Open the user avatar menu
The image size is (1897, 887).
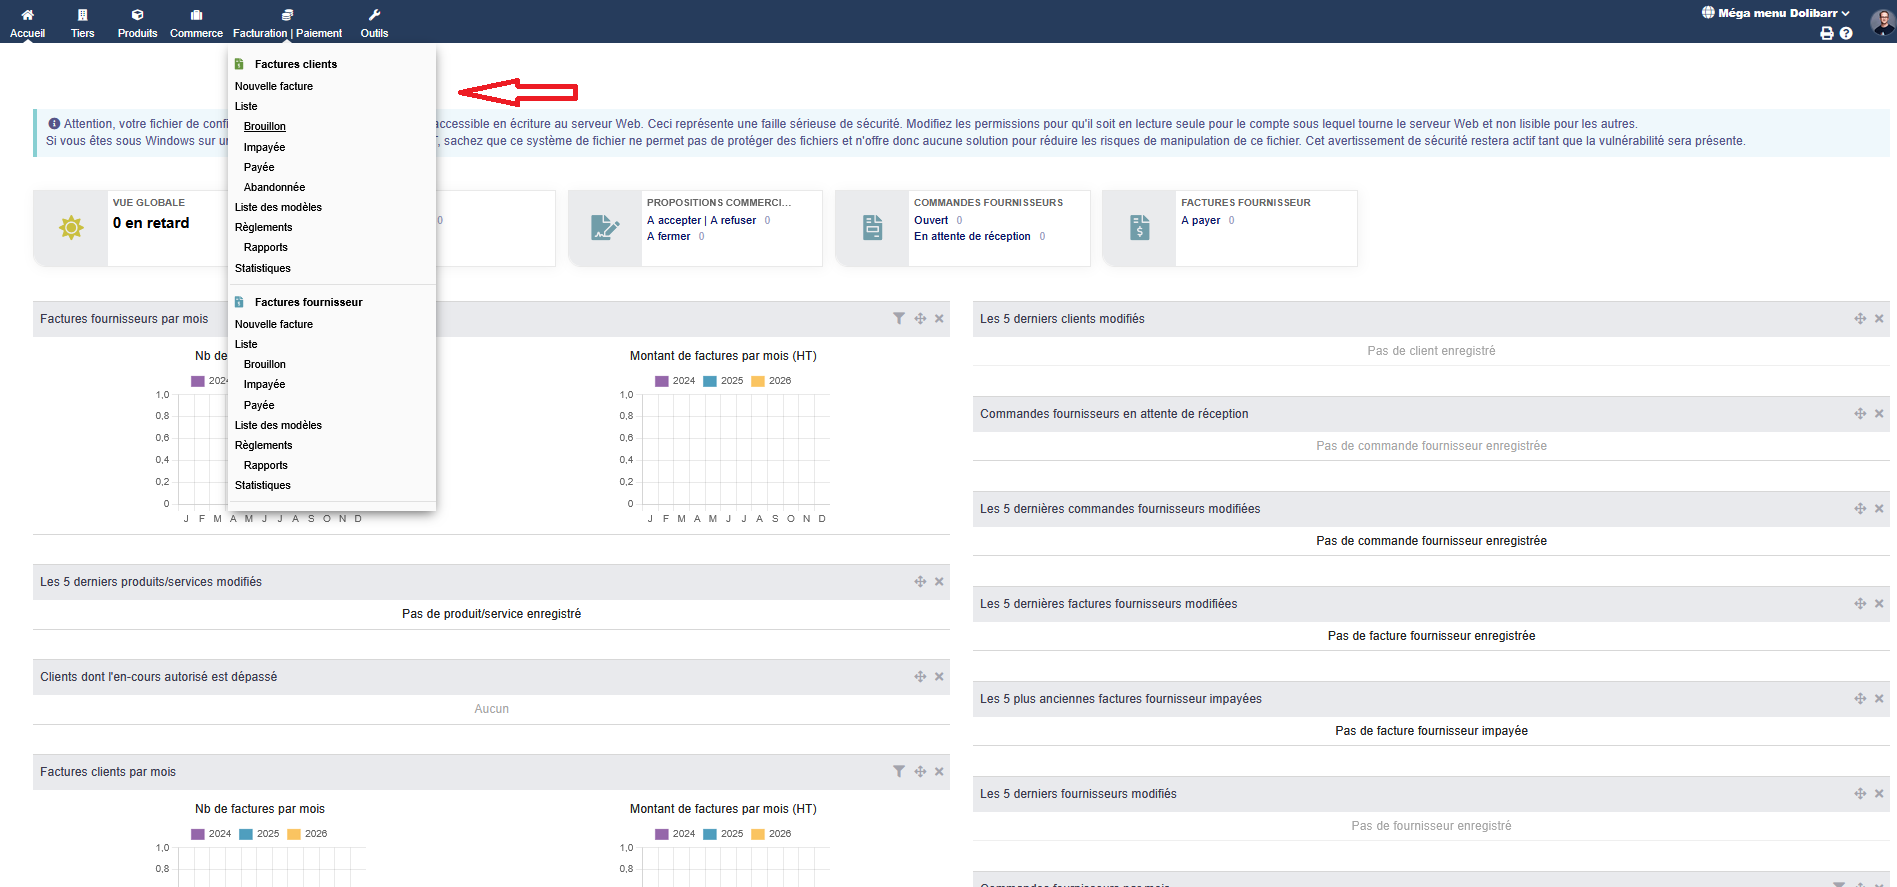[x=1883, y=21]
